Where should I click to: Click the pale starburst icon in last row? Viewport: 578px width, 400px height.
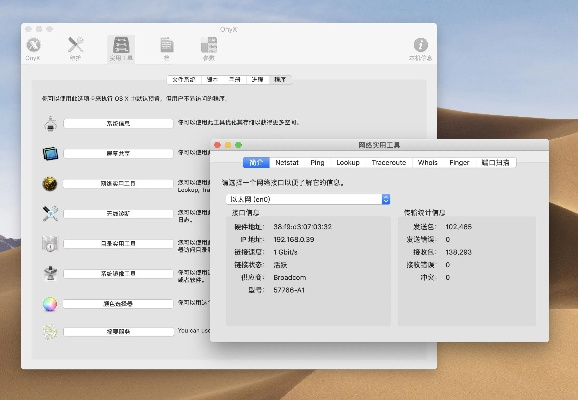50,332
